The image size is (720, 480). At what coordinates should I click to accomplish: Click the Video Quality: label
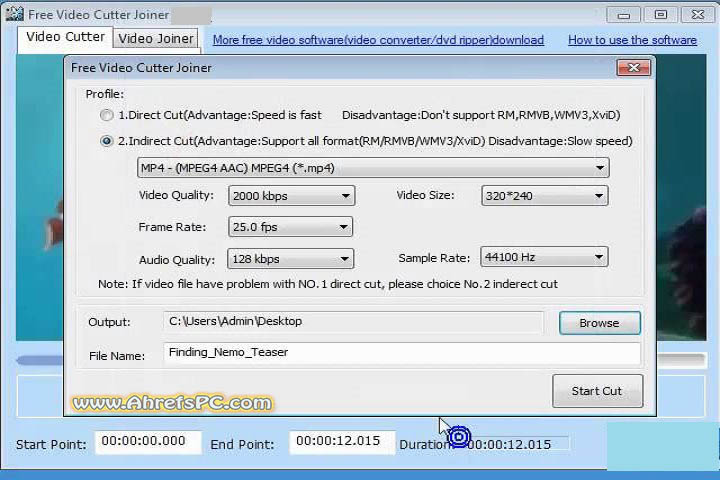[176, 195]
